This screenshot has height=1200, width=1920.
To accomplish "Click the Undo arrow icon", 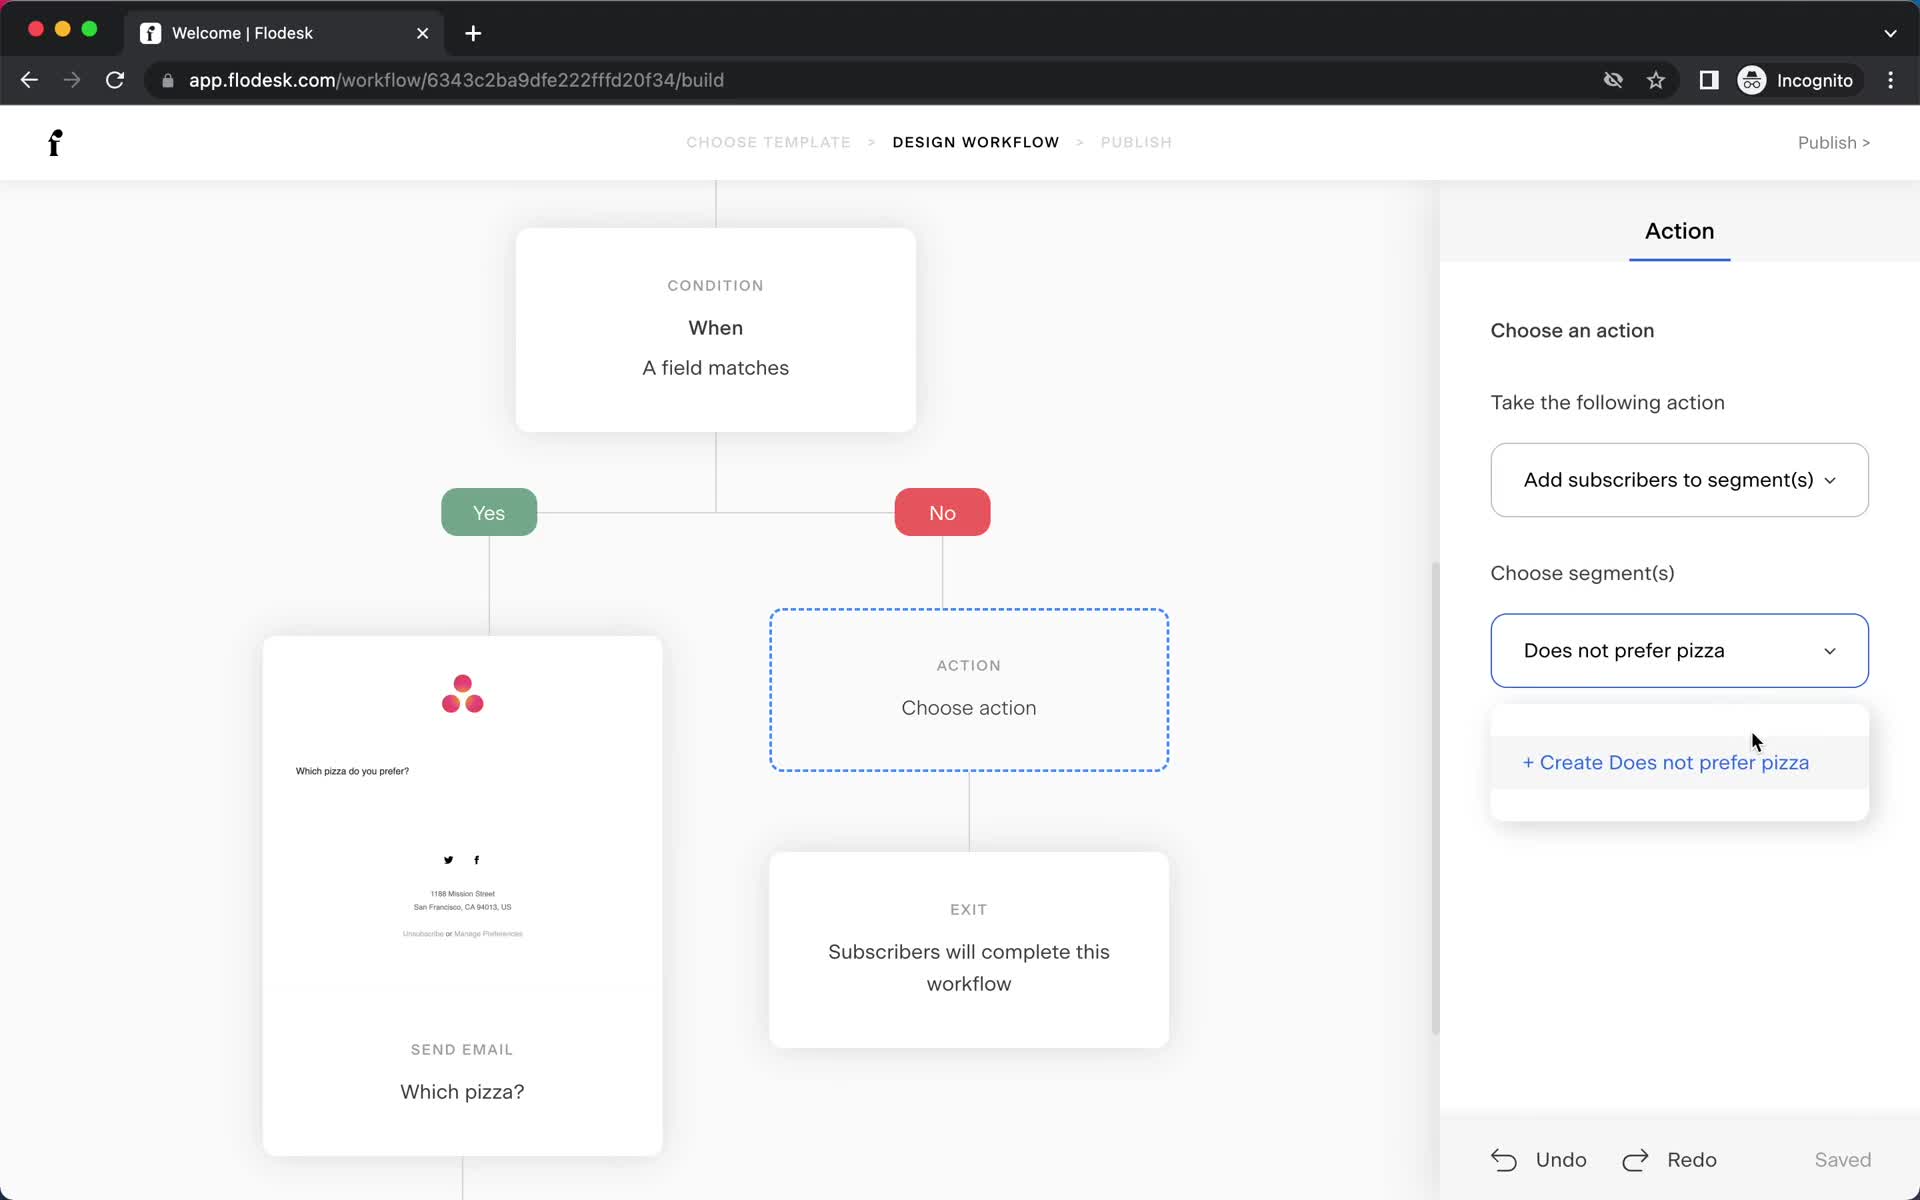I will pos(1507,1160).
